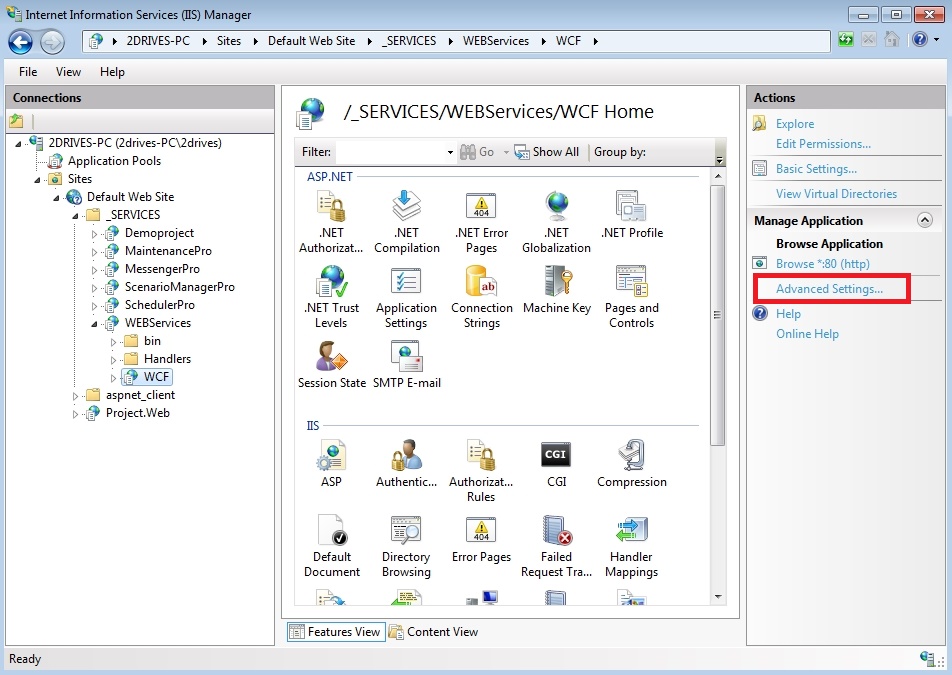Open the CGI feature icon
Screen dimensions: 952x675
pyautogui.click(x=556, y=457)
